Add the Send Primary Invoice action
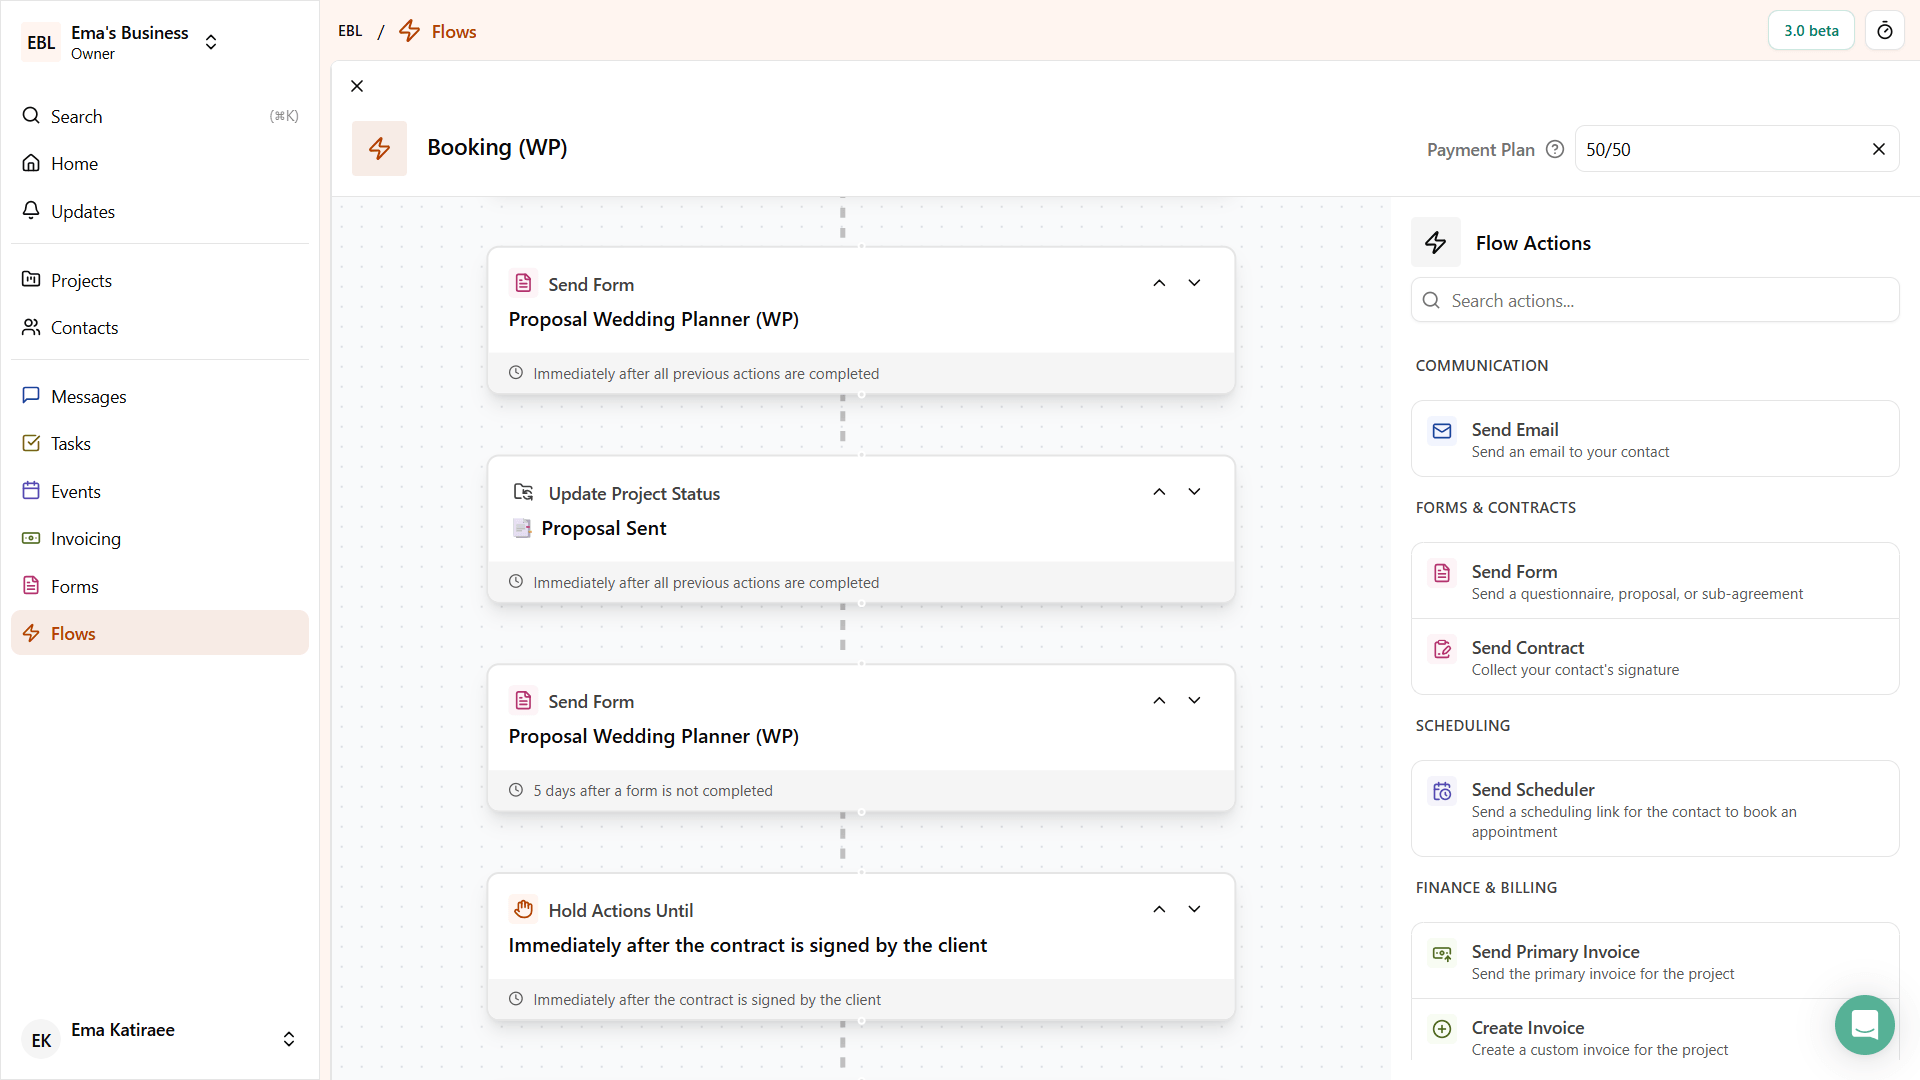Viewport: 1920px width, 1080px height. (x=1654, y=960)
